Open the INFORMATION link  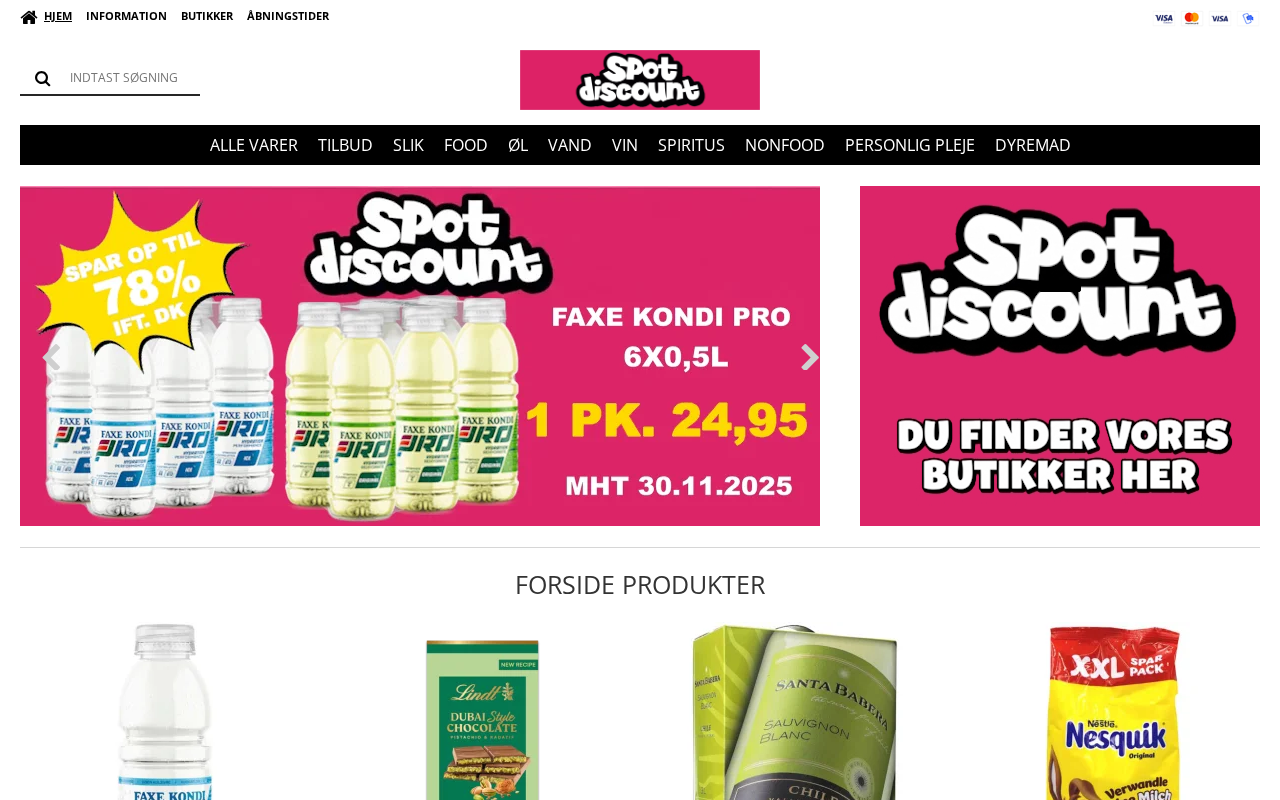coord(126,16)
